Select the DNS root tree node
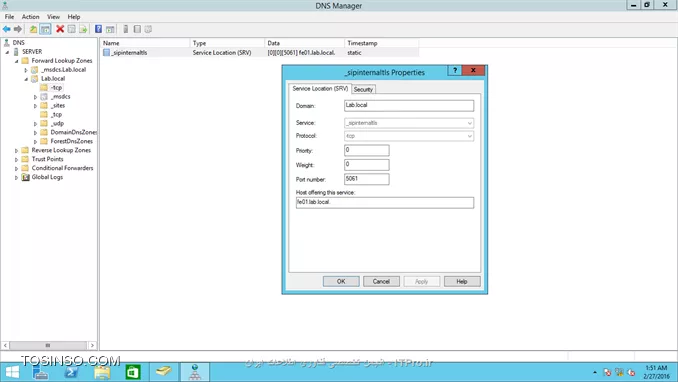 [19, 42]
